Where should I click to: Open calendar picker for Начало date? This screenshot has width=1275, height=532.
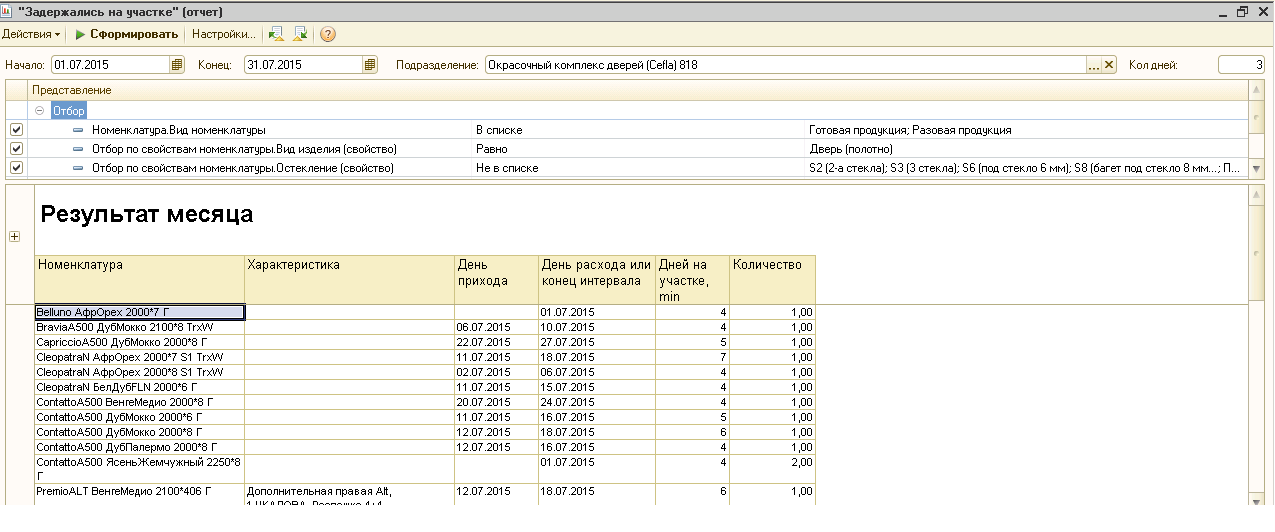(x=177, y=65)
